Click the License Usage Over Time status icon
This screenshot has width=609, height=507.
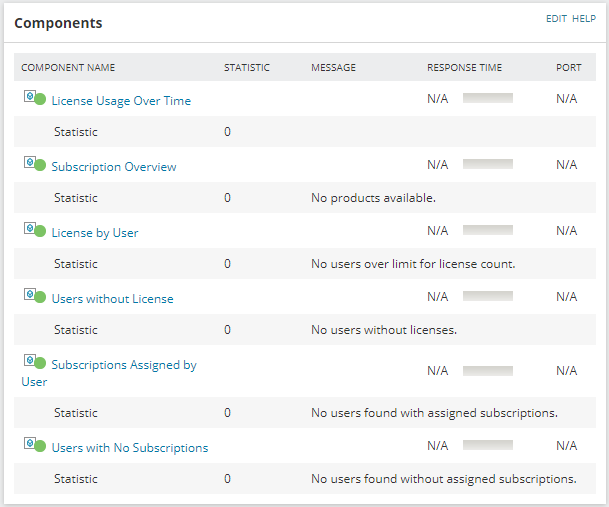tap(34, 98)
